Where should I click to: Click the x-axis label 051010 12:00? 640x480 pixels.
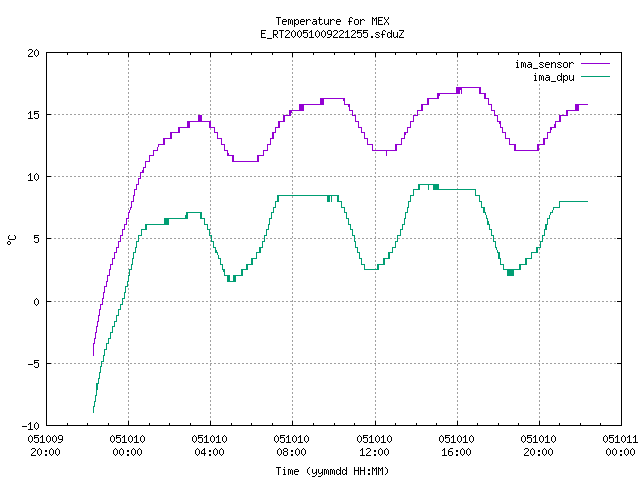[375, 446]
